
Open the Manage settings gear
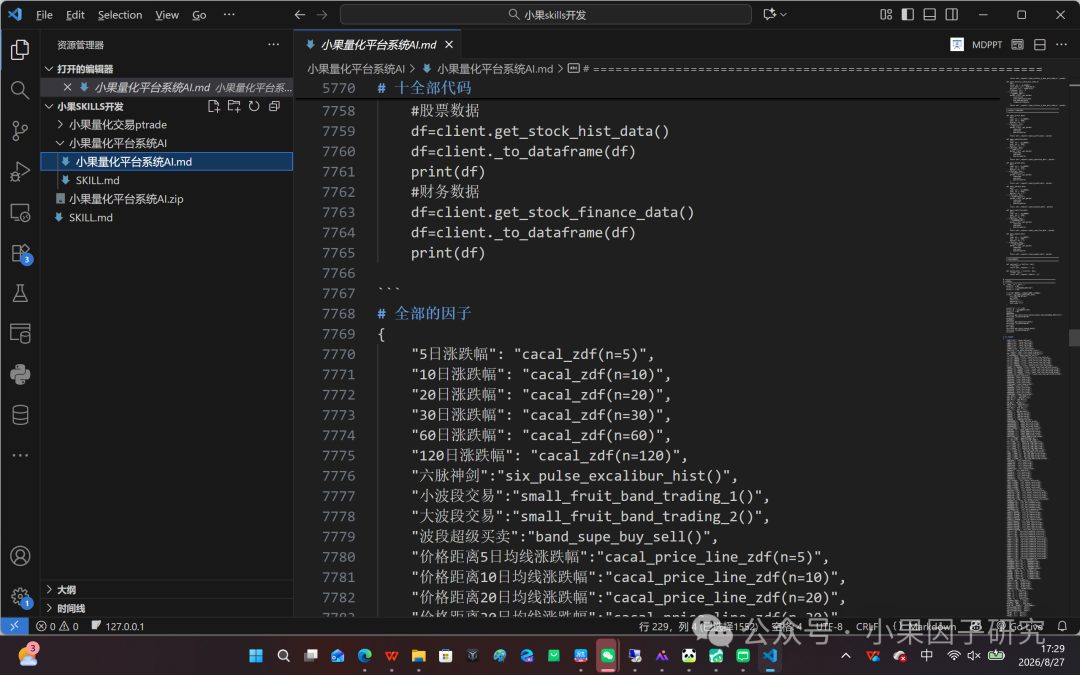coord(20,596)
